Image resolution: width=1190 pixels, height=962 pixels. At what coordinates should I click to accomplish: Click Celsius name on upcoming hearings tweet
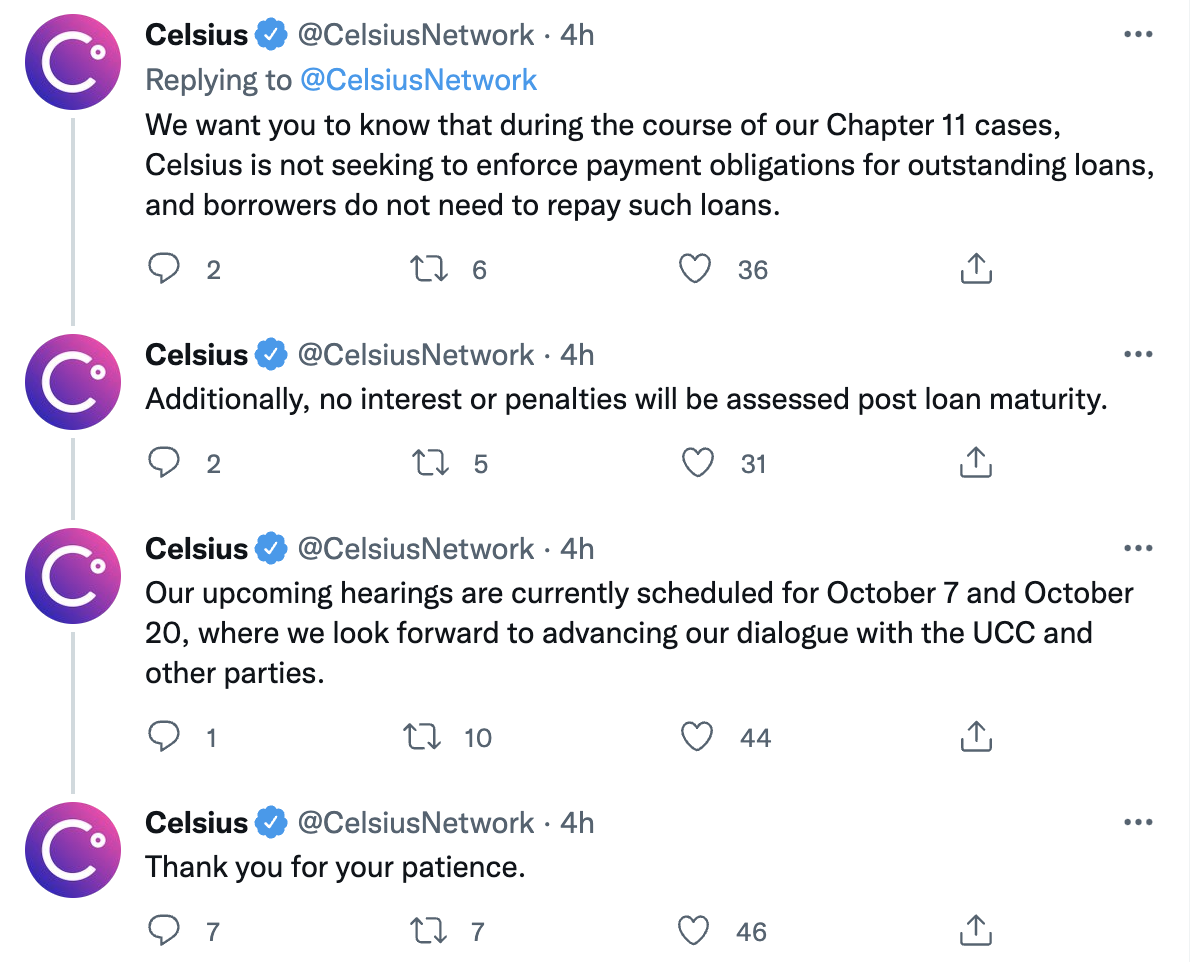197,549
